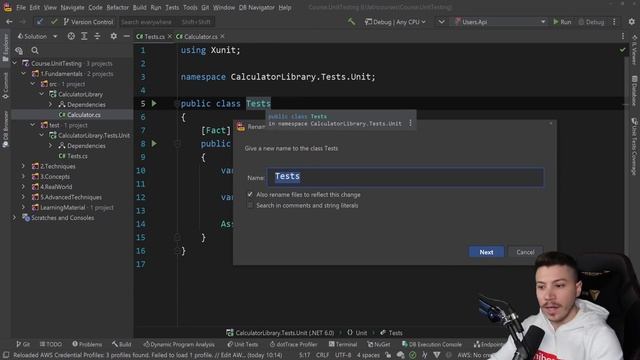Collapse the src folder
This screenshot has height=360, width=640.
point(33,84)
